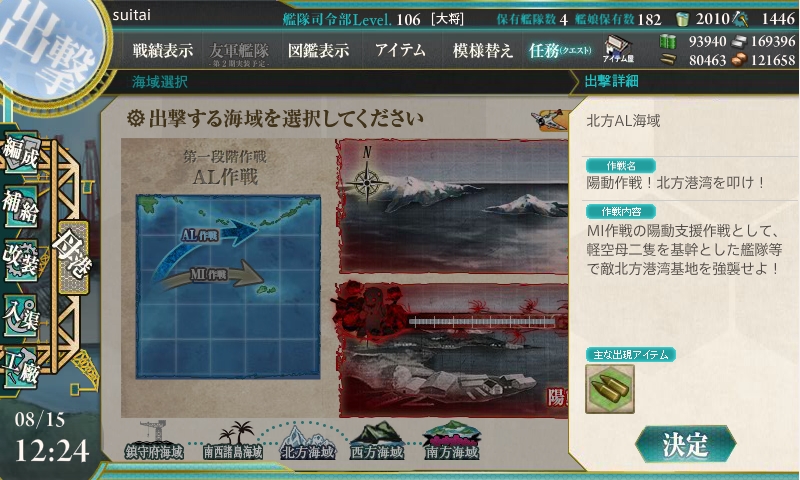
Task: Select the 改装 remodel icon
Action: pyautogui.click(x=20, y=260)
